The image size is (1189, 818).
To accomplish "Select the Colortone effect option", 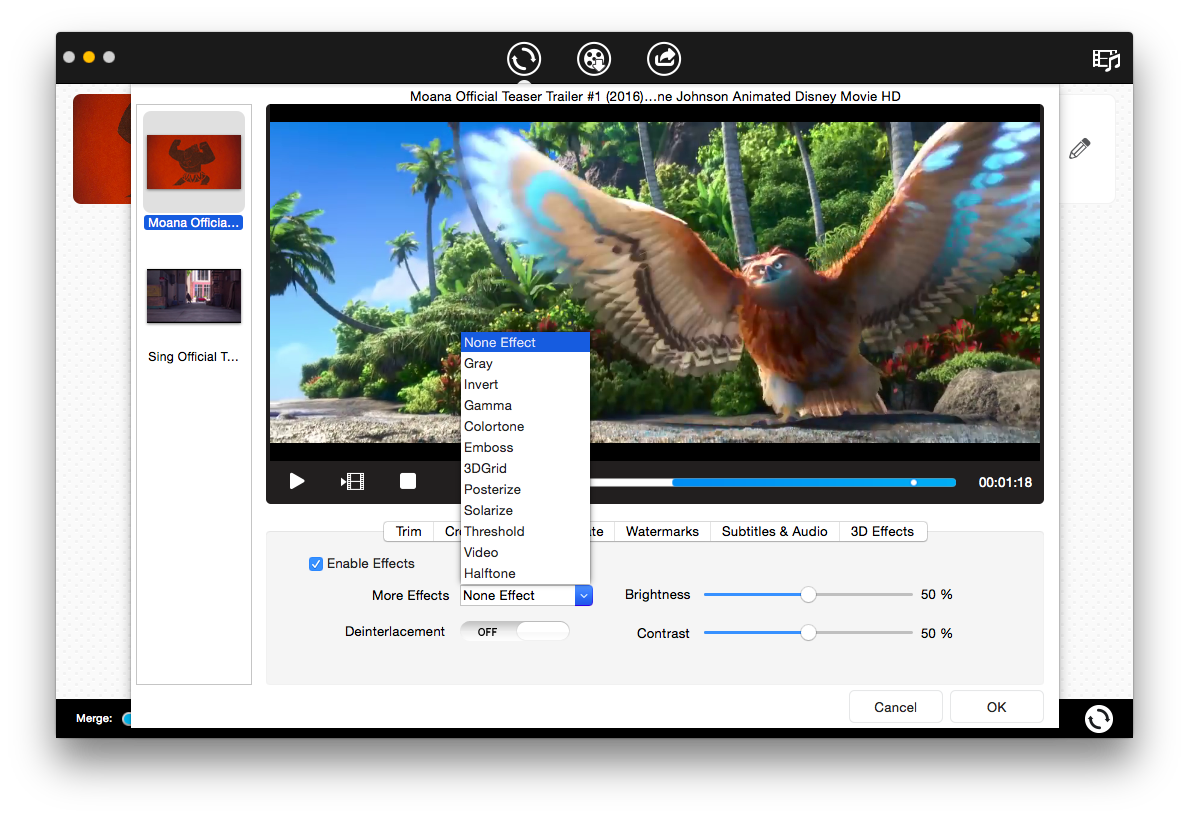I will click(x=525, y=427).
